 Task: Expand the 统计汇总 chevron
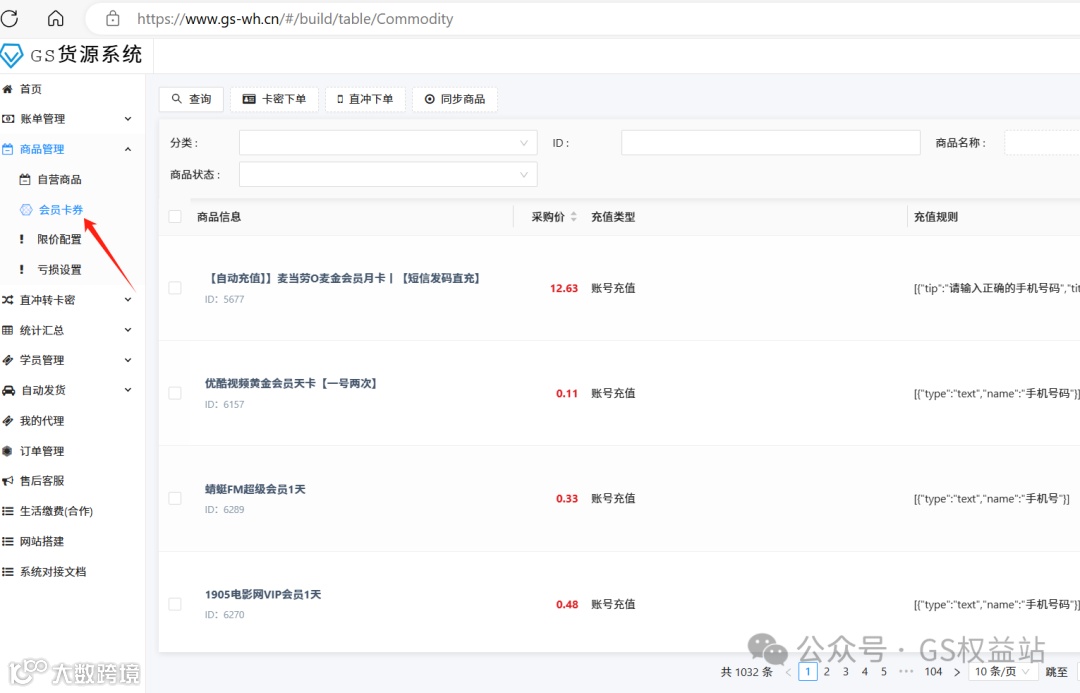click(x=128, y=330)
